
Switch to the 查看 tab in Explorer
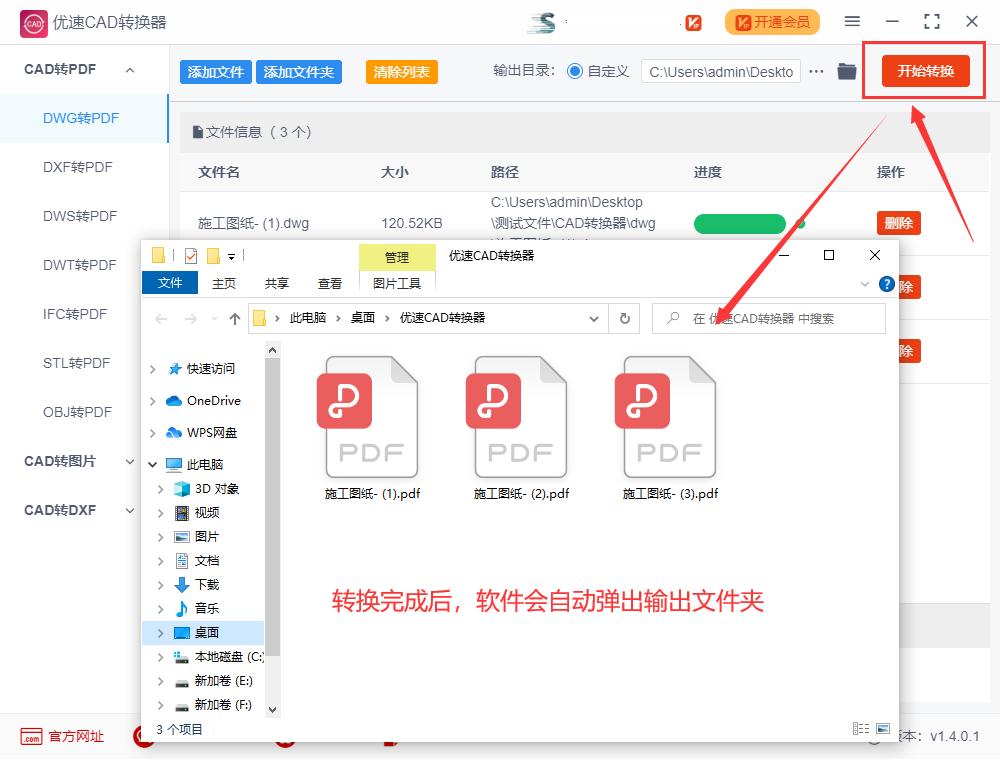tap(329, 283)
